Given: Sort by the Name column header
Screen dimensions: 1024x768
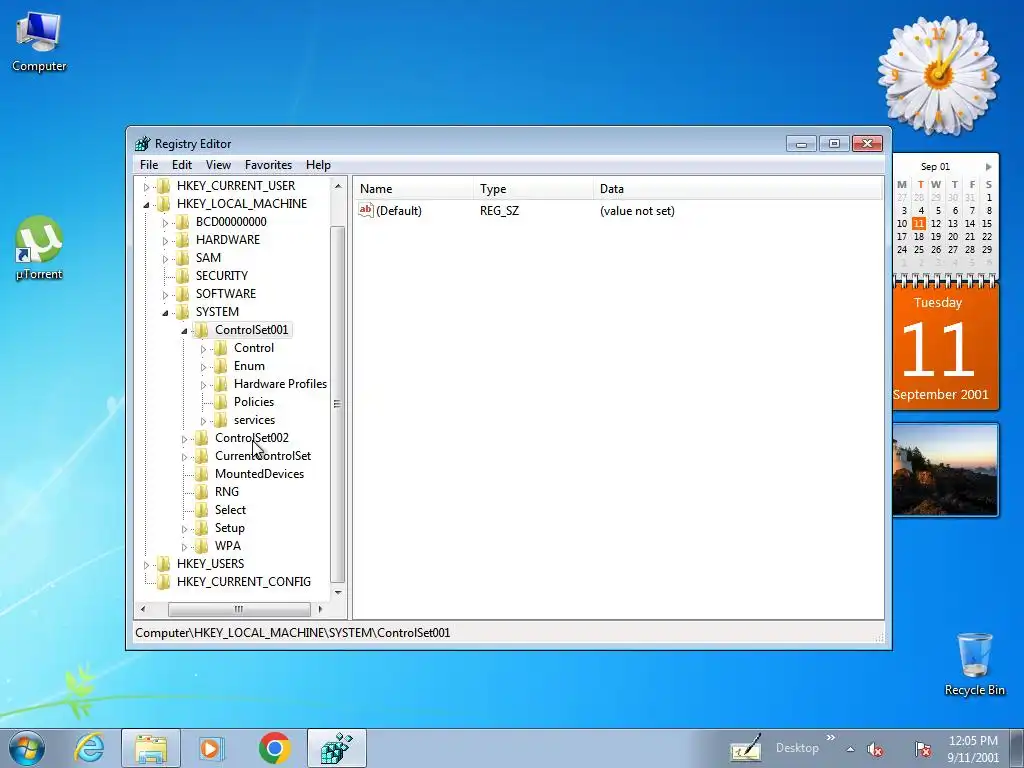Looking at the screenshot, I should pos(413,189).
